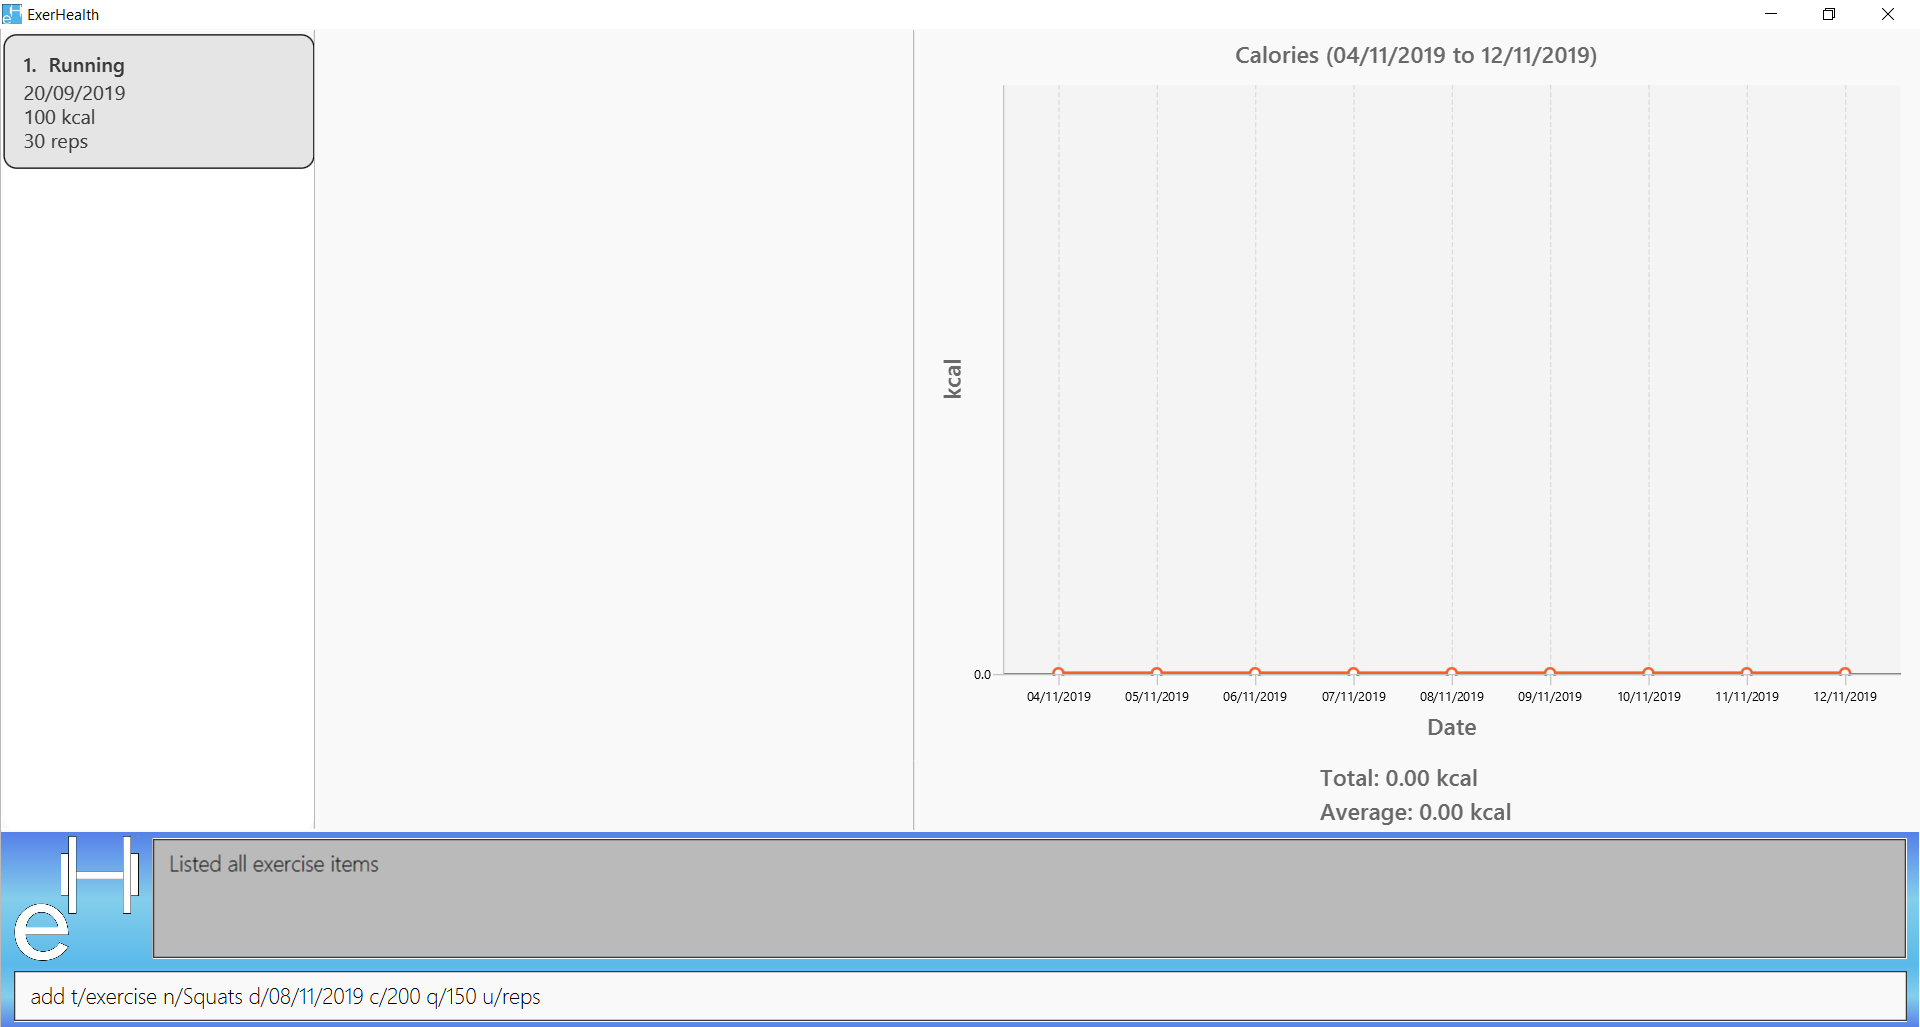Click the 11/11/2019 data point on chart
The height and width of the screenshot is (1027, 1920).
[x=1747, y=673]
